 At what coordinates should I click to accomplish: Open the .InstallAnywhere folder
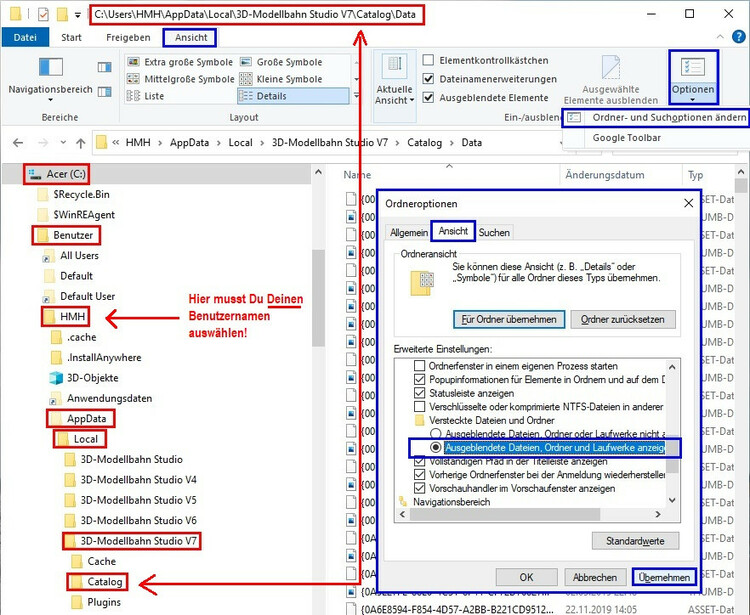(96, 357)
